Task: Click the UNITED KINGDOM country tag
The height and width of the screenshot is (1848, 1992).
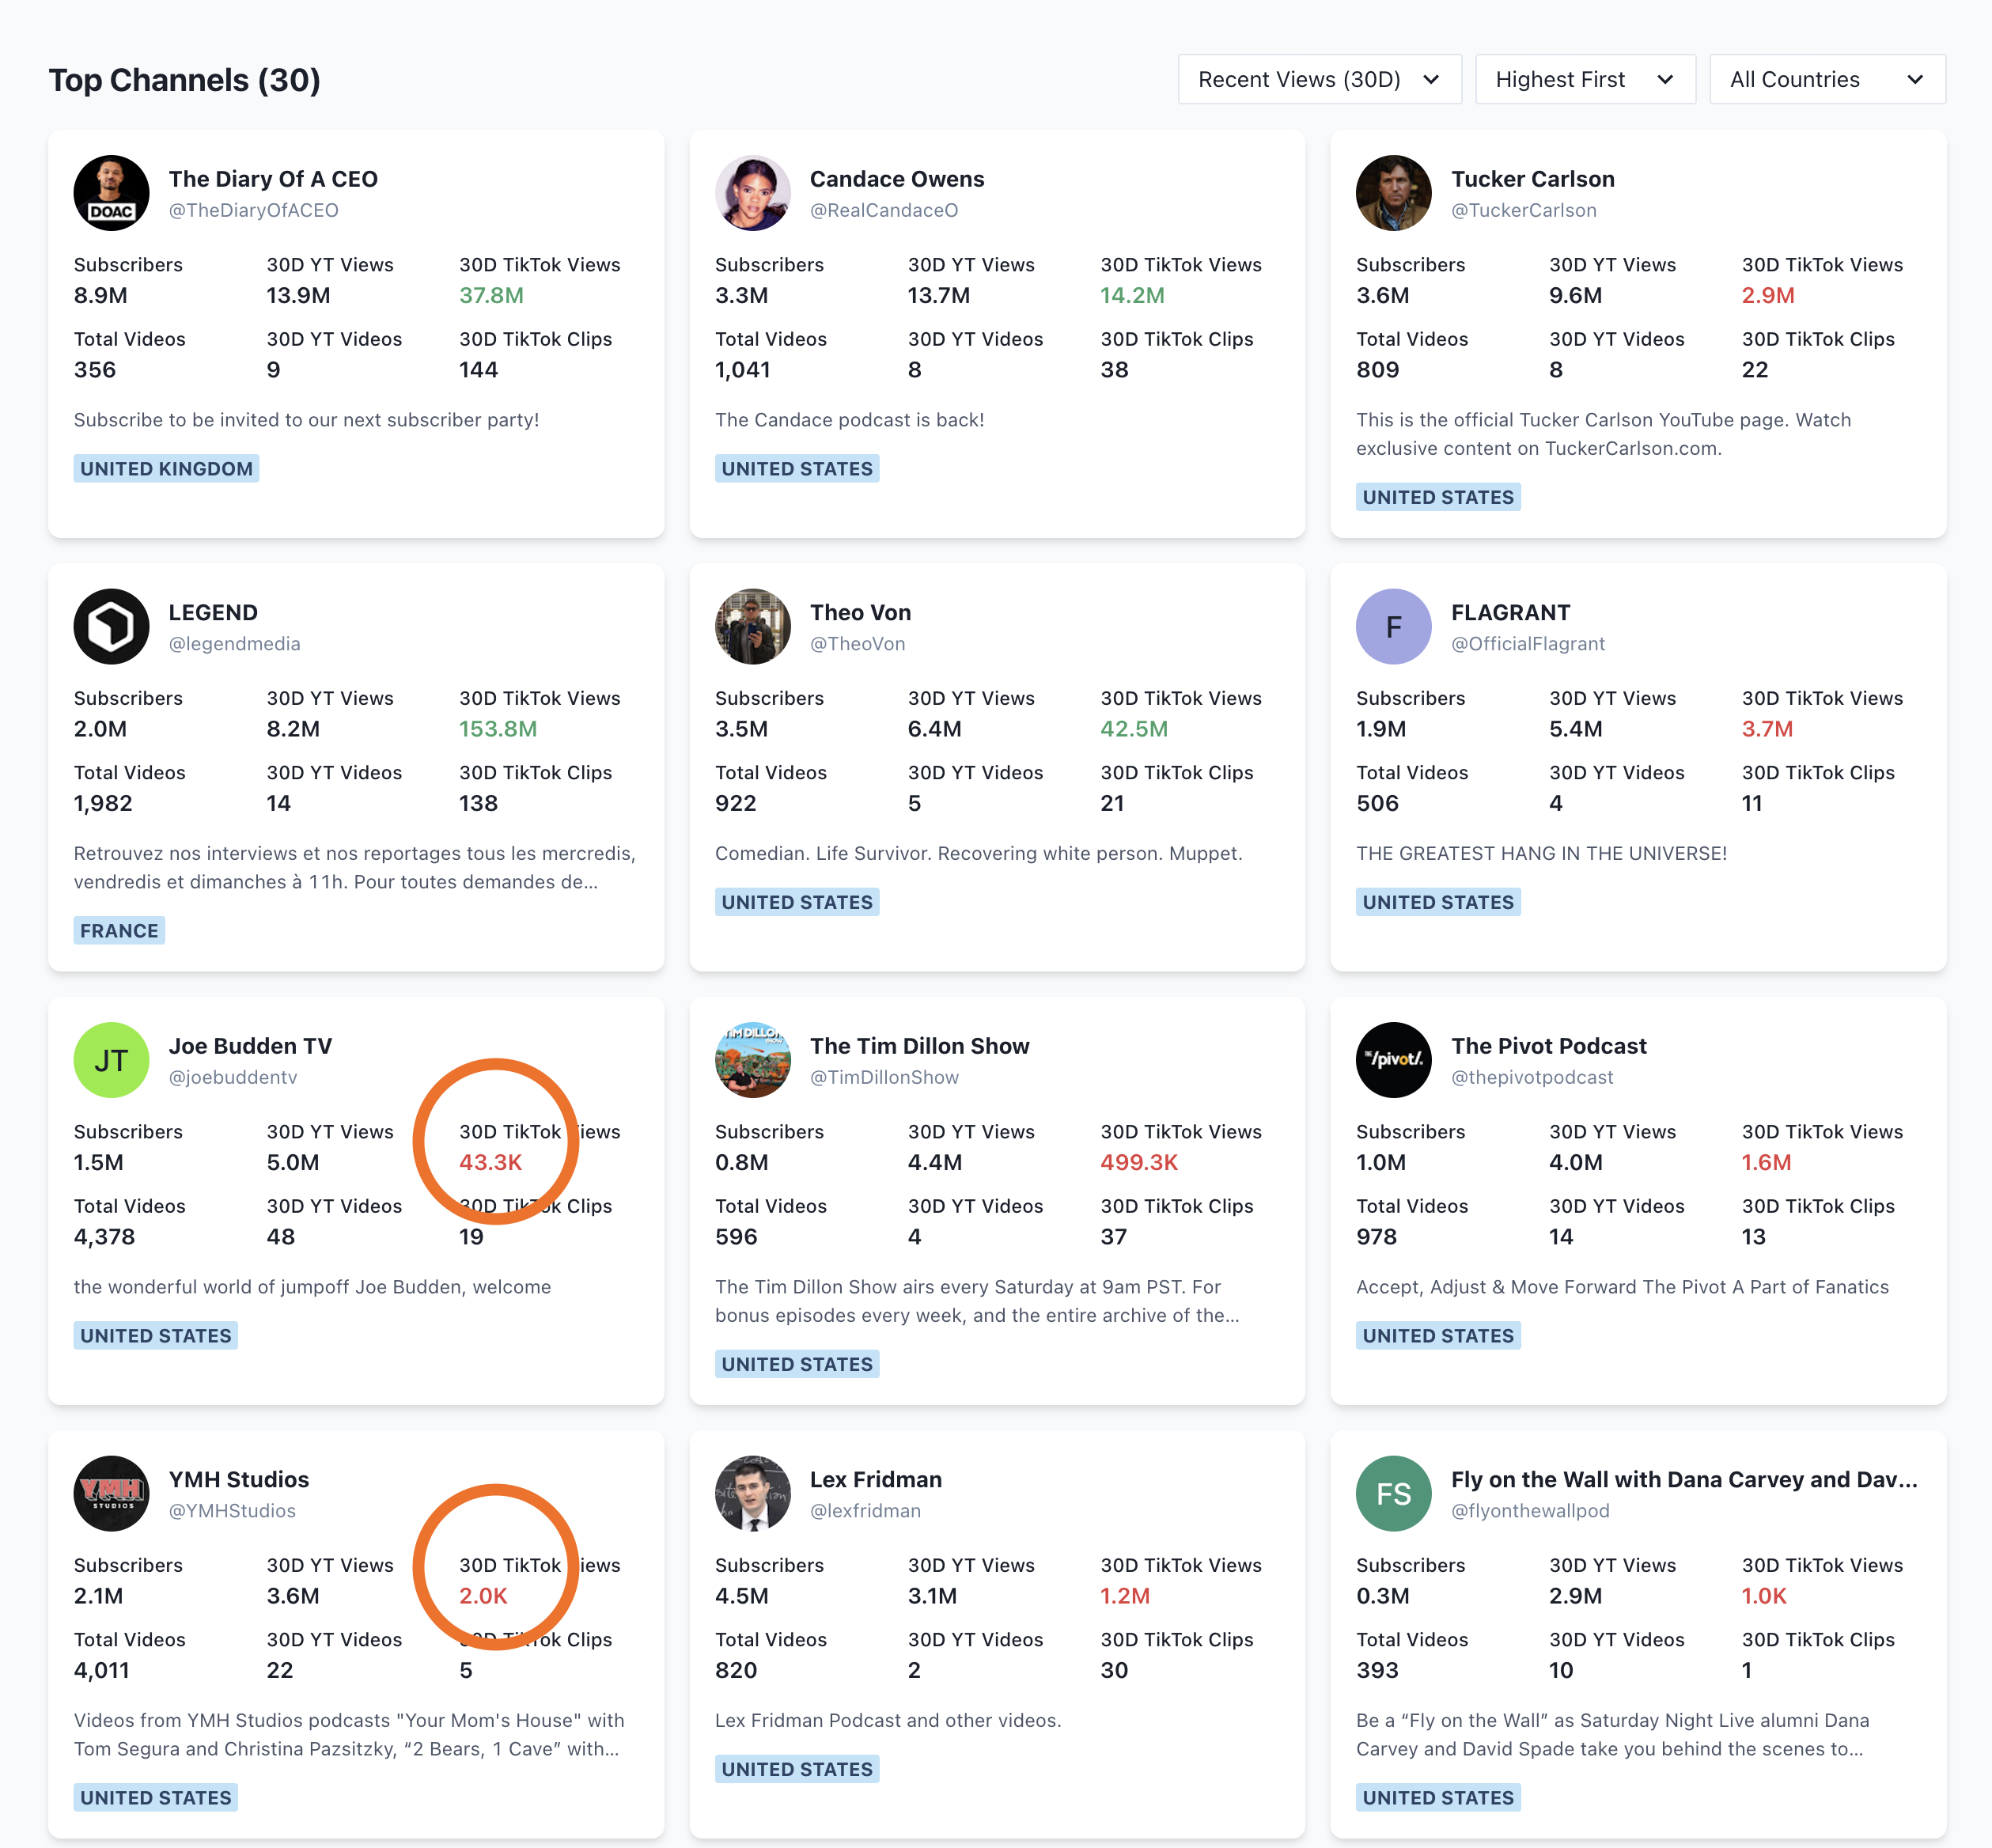Action: coord(166,468)
